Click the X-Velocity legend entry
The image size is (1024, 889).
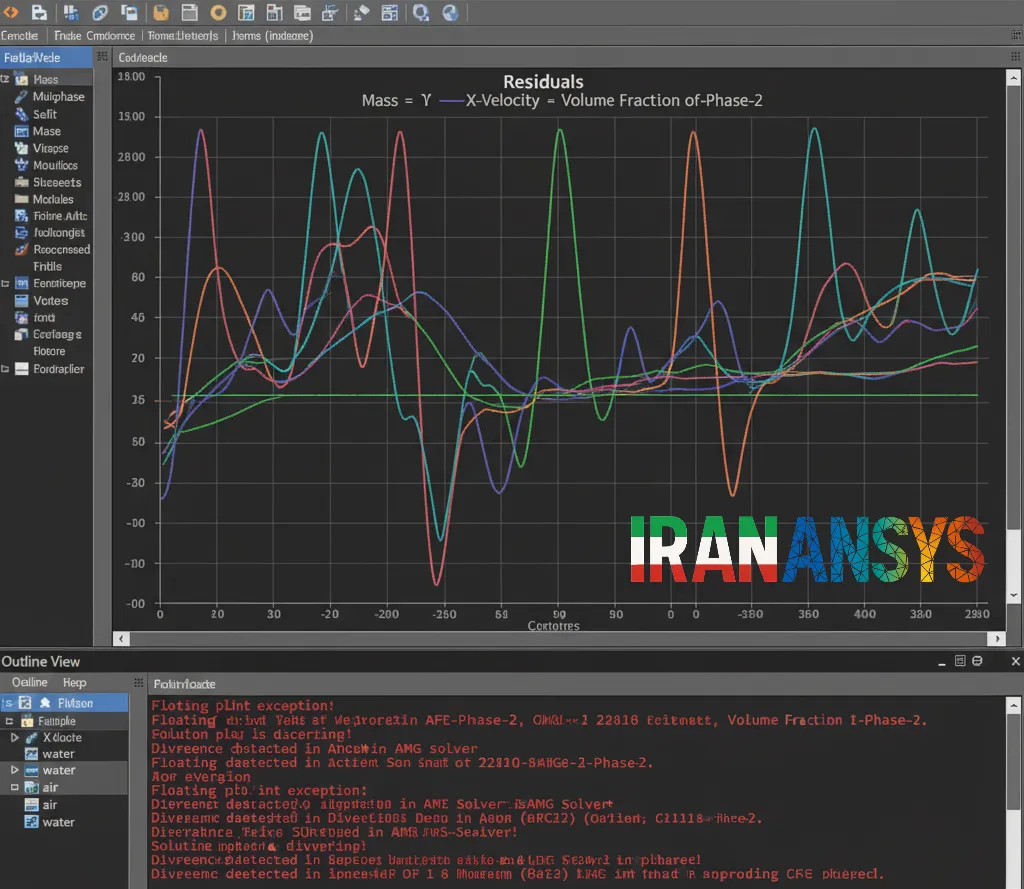pyautogui.click(x=490, y=101)
